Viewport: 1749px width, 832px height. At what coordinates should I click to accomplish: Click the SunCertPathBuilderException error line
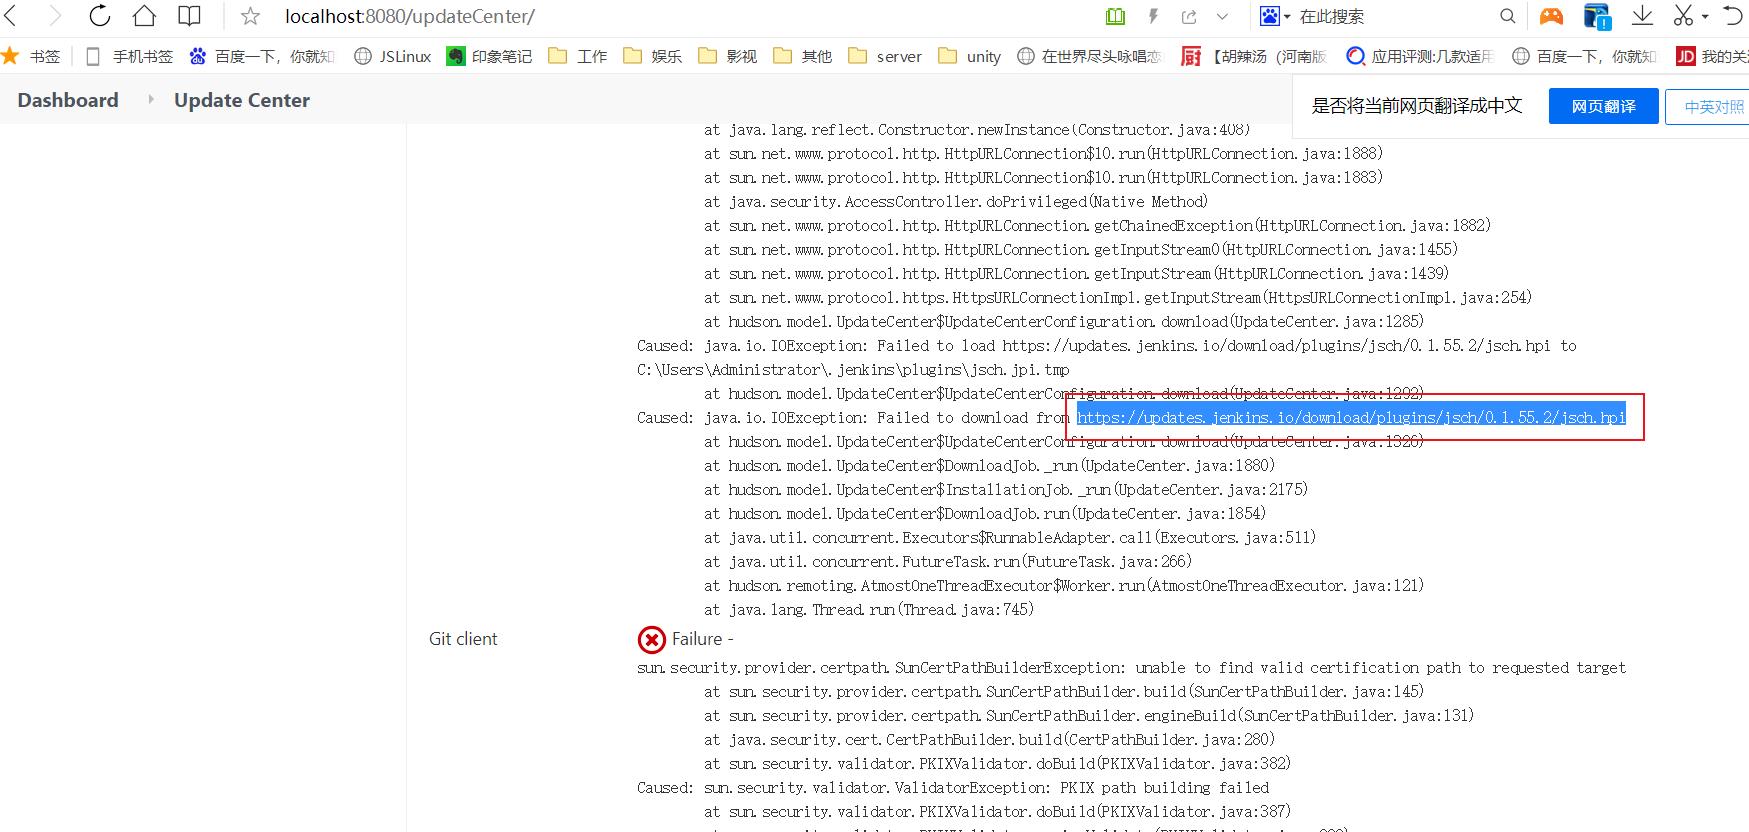tap(1131, 668)
